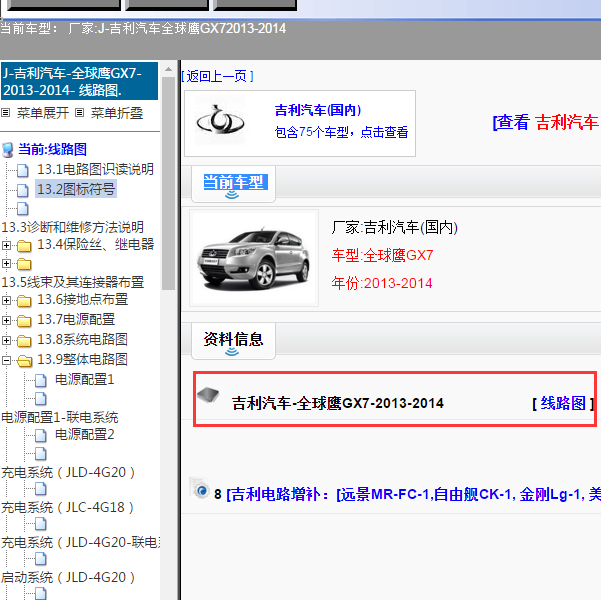Click the page icon of 电源配置1
Screen dimensions: 601x600
click(x=41, y=380)
